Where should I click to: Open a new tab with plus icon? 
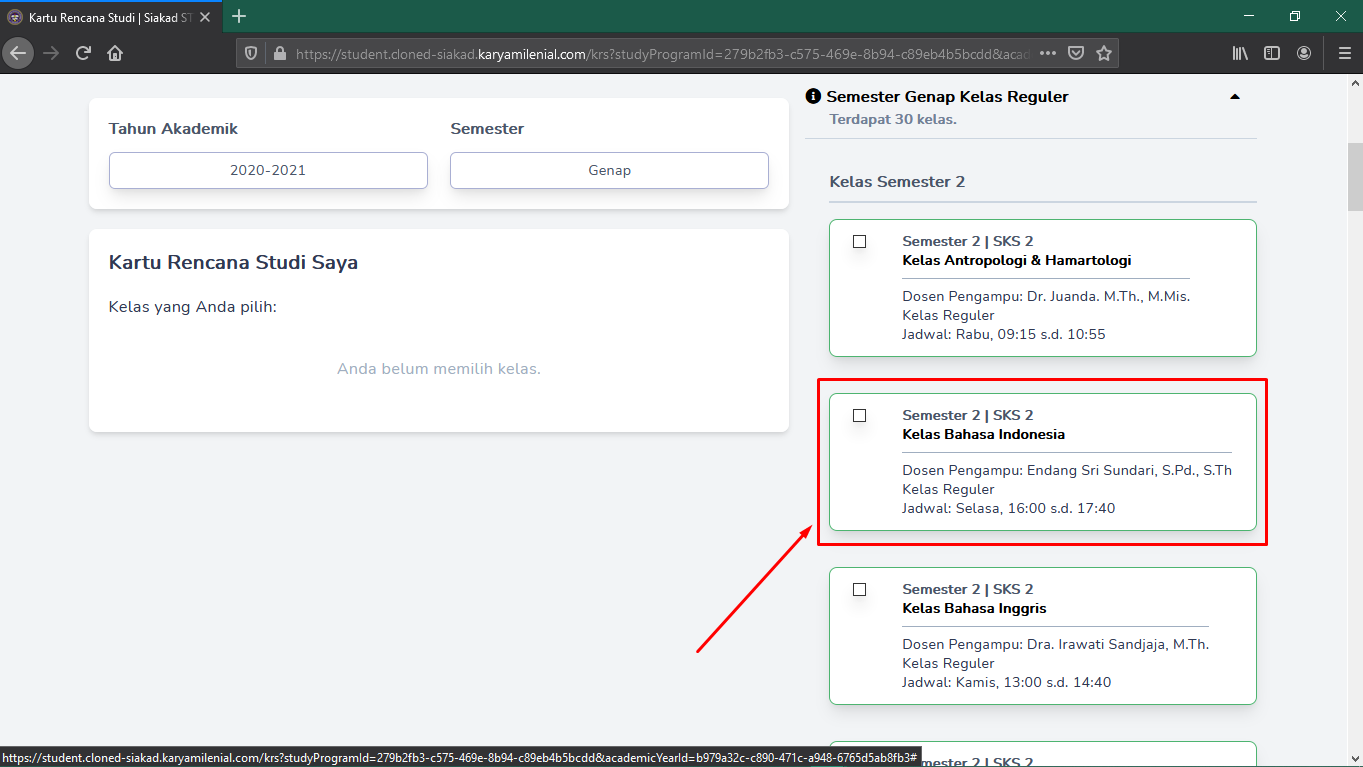tap(239, 16)
